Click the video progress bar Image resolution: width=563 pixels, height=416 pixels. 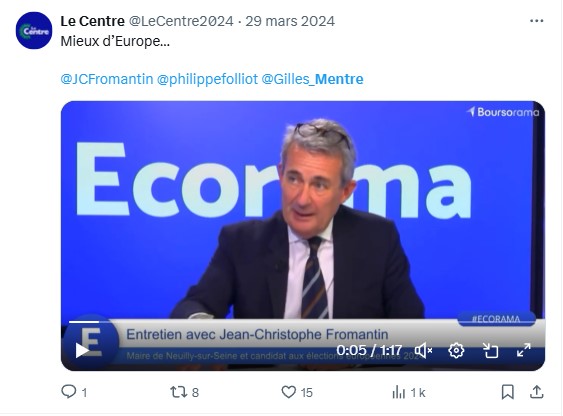pos(303,322)
